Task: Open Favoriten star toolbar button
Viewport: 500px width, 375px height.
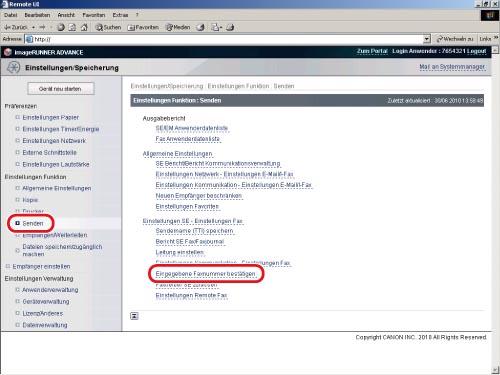Action: [143, 27]
